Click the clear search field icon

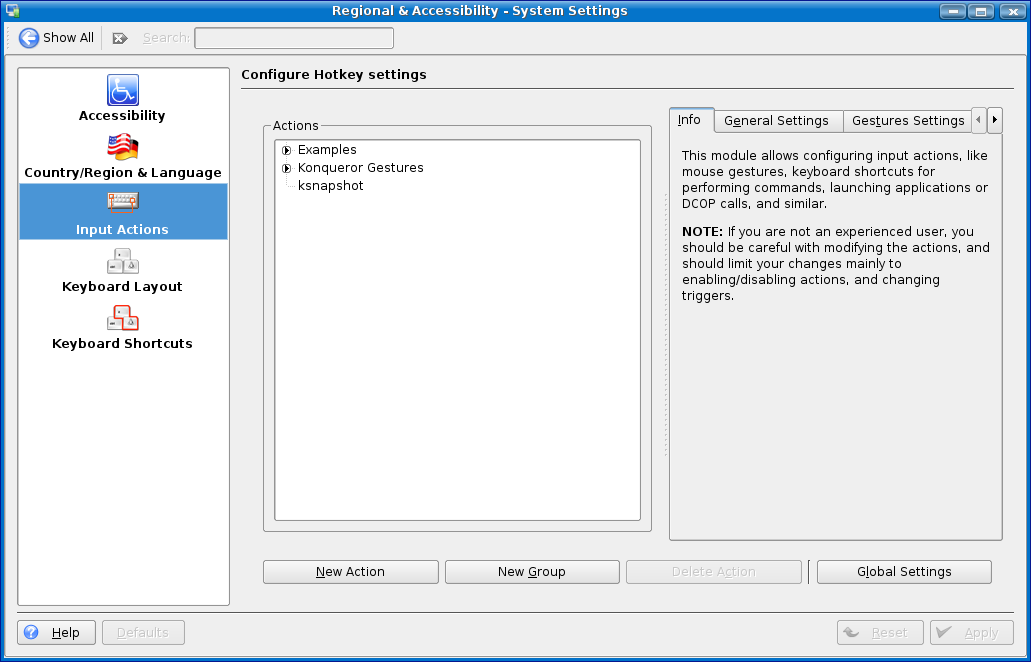(120, 38)
